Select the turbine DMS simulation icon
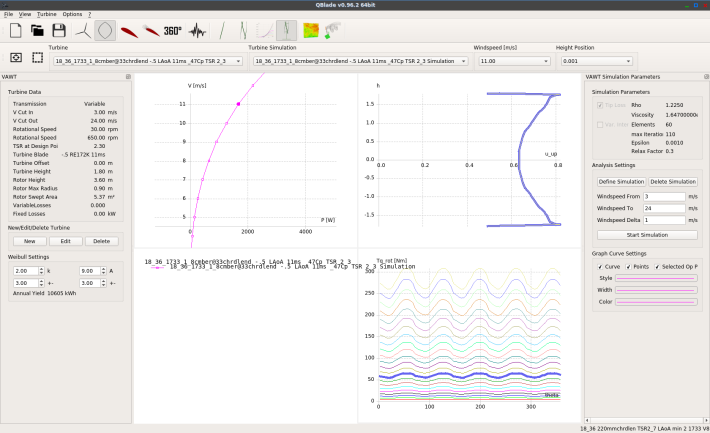Image resolution: width=710 pixels, height=433 pixels. 286,31
